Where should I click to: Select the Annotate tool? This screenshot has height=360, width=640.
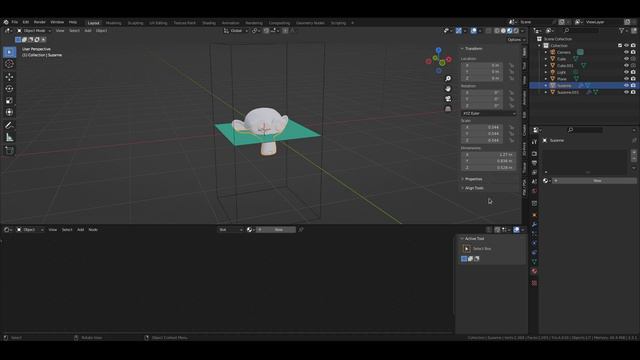(x=9, y=125)
